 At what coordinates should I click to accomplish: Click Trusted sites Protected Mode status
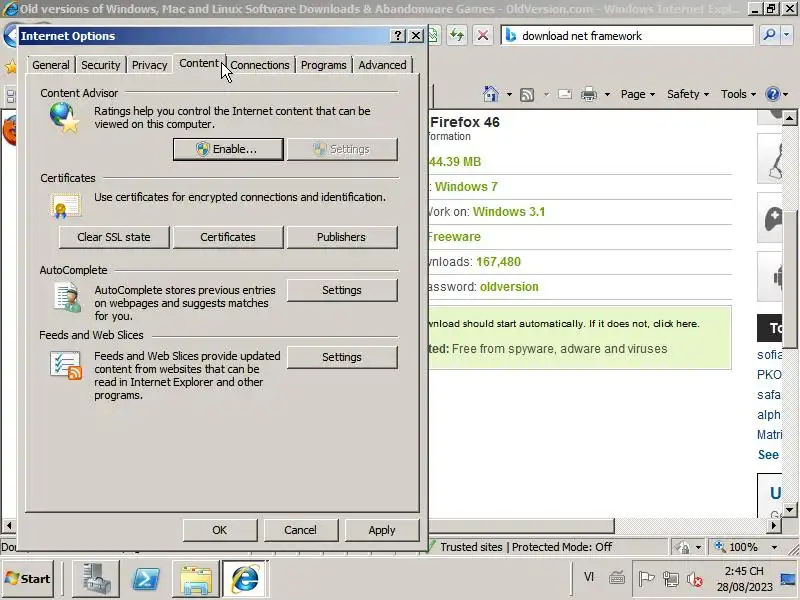[x=526, y=547]
